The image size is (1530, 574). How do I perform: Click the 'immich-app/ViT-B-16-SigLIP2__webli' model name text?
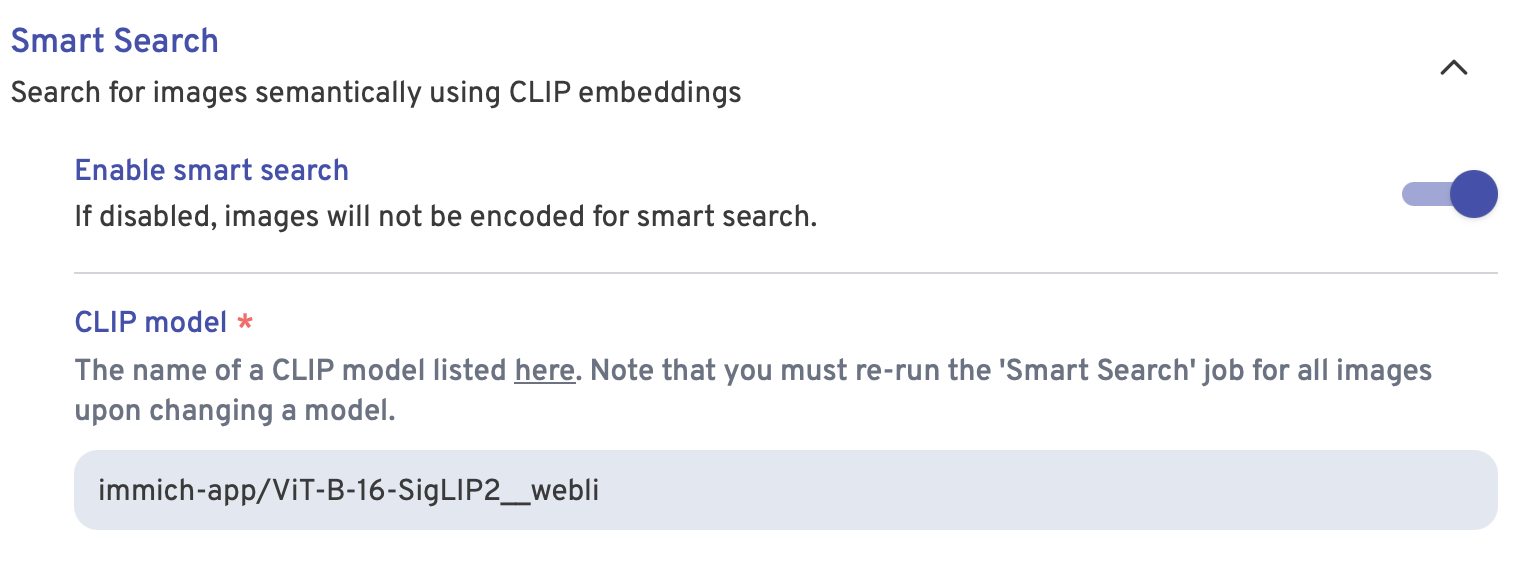click(348, 491)
